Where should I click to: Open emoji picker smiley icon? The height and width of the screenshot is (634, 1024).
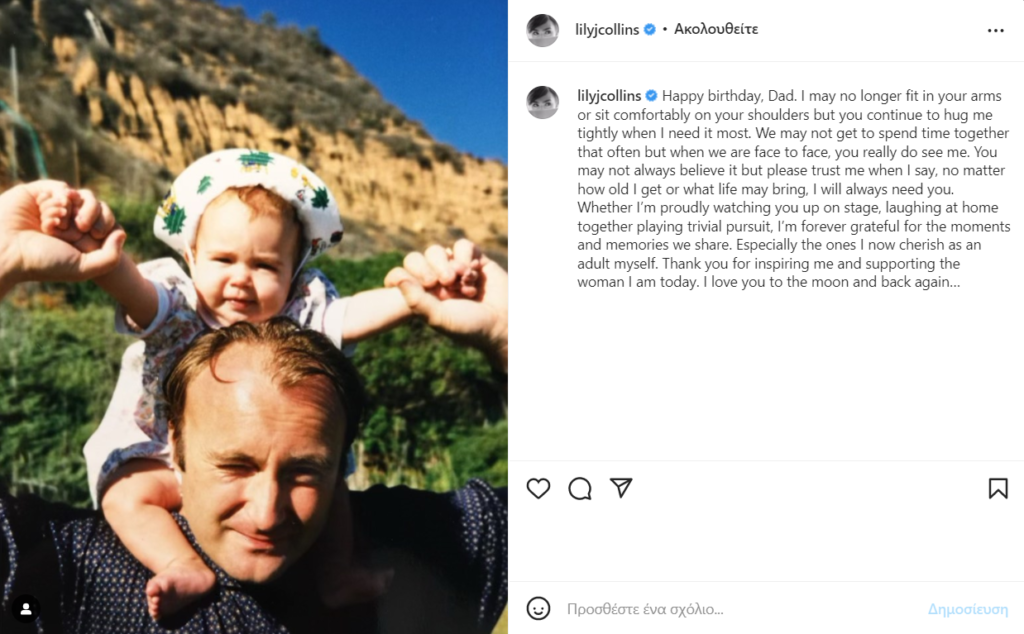pos(538,609)
